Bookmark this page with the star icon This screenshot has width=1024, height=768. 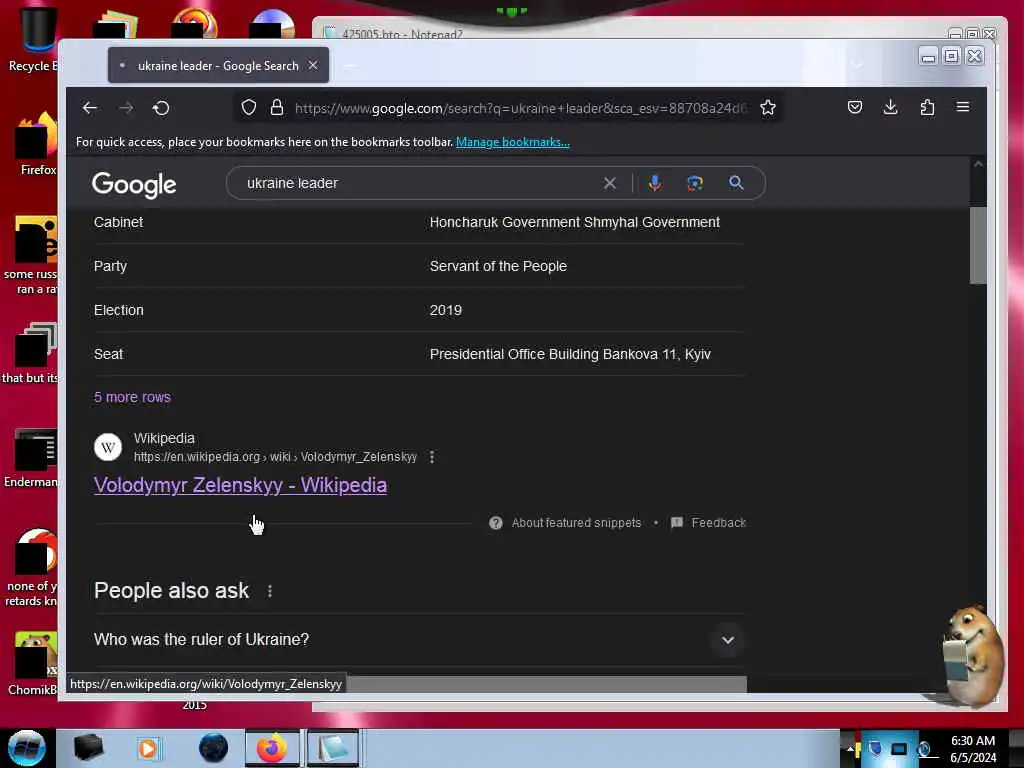(x=768, y=108)
